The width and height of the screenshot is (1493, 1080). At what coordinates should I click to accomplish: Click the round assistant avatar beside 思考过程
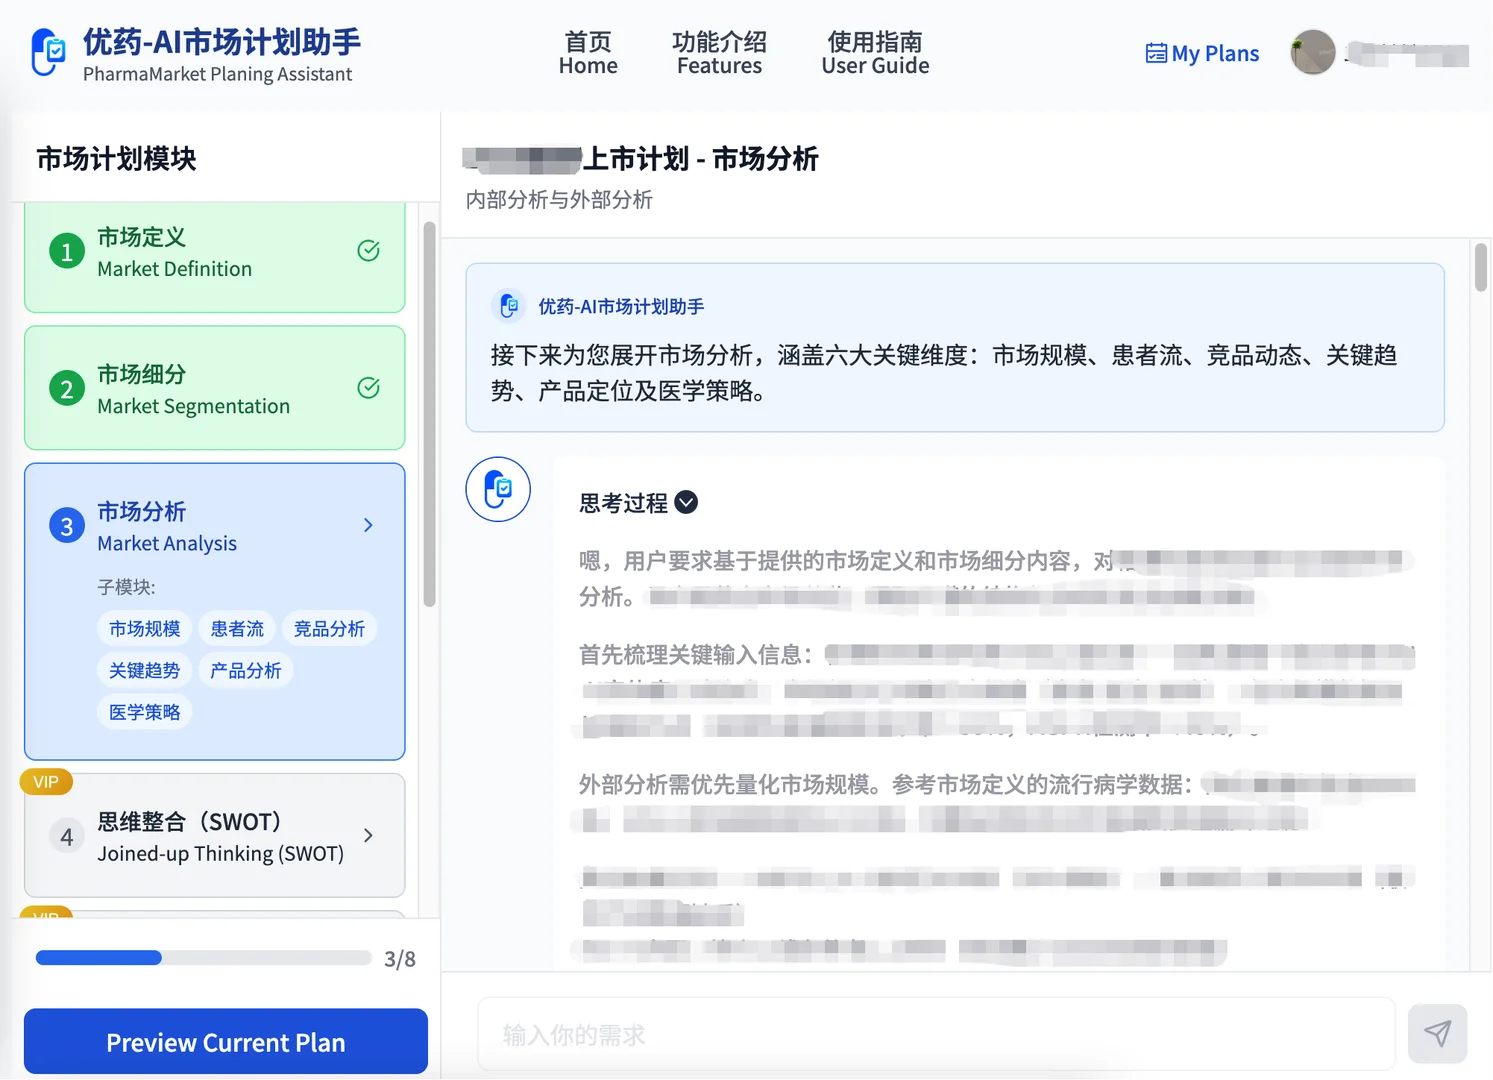click(498, 489)
